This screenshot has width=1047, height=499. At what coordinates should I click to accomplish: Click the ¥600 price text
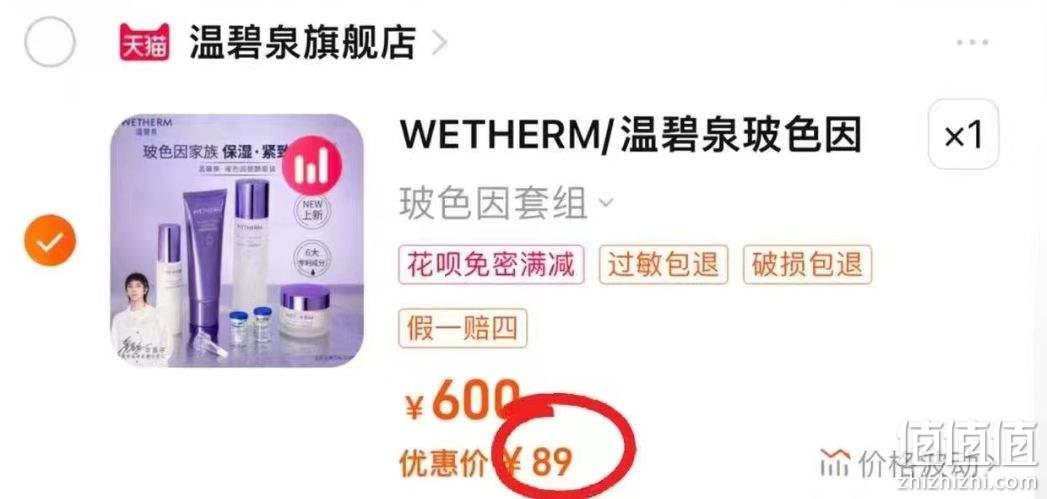pos(462,401)
